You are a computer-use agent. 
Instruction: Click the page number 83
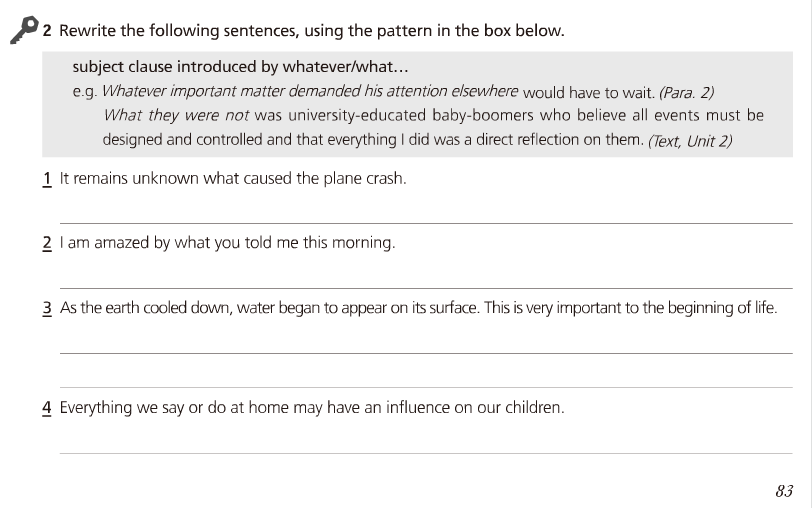783,490
